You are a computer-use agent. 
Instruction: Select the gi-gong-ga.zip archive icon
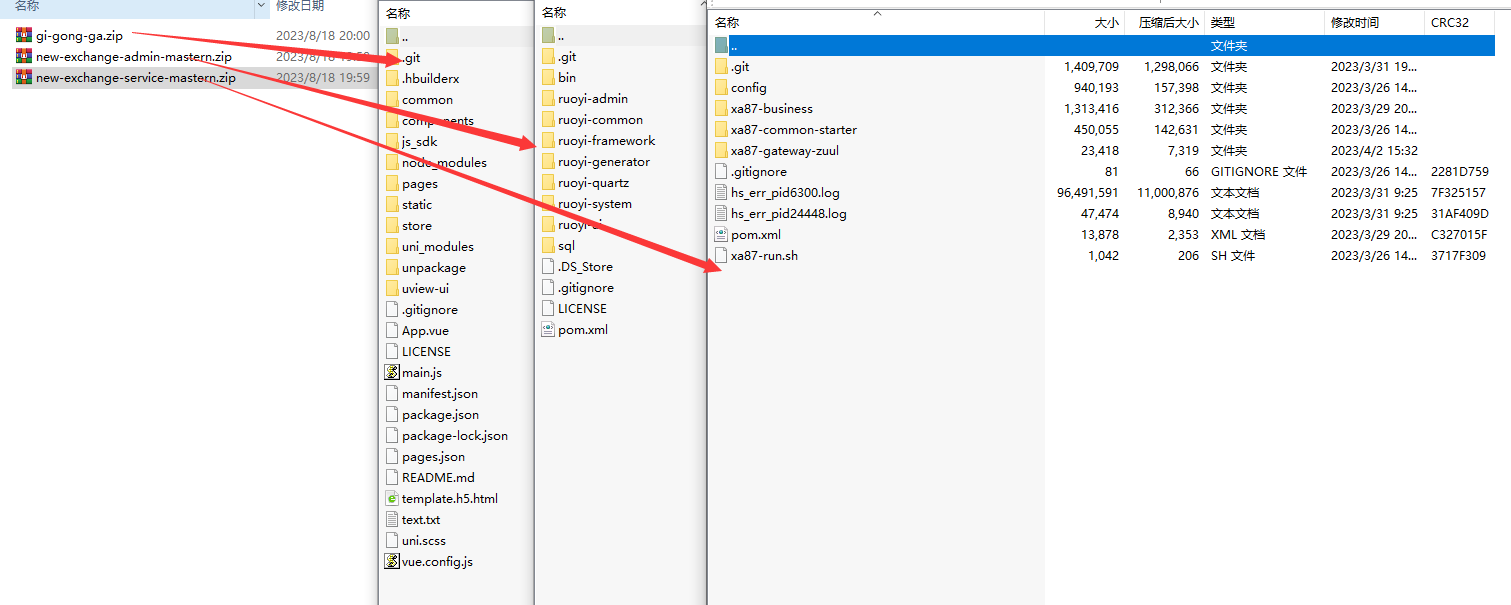coord(24,35)
